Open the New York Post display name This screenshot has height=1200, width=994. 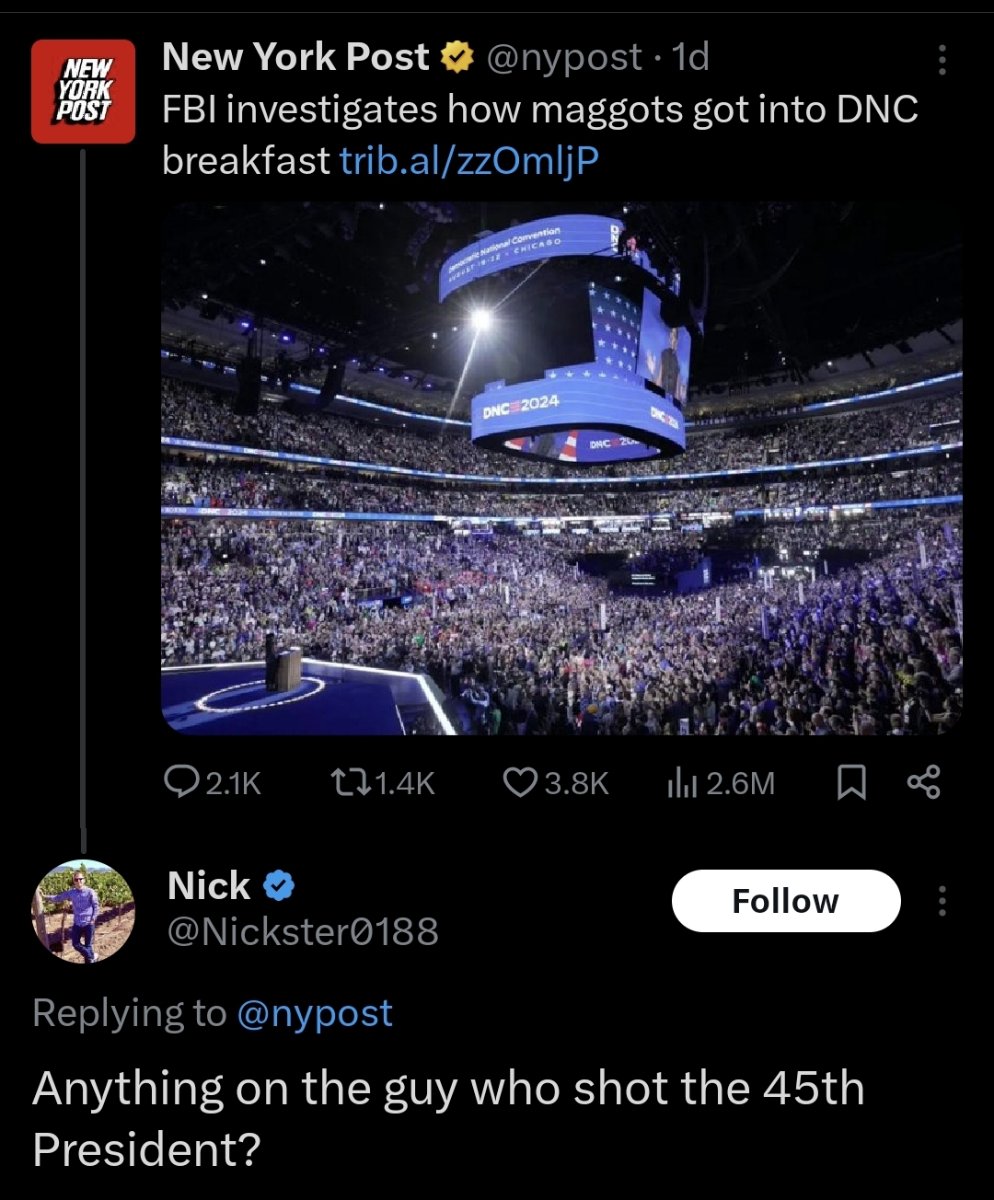[x=295, y=57]
